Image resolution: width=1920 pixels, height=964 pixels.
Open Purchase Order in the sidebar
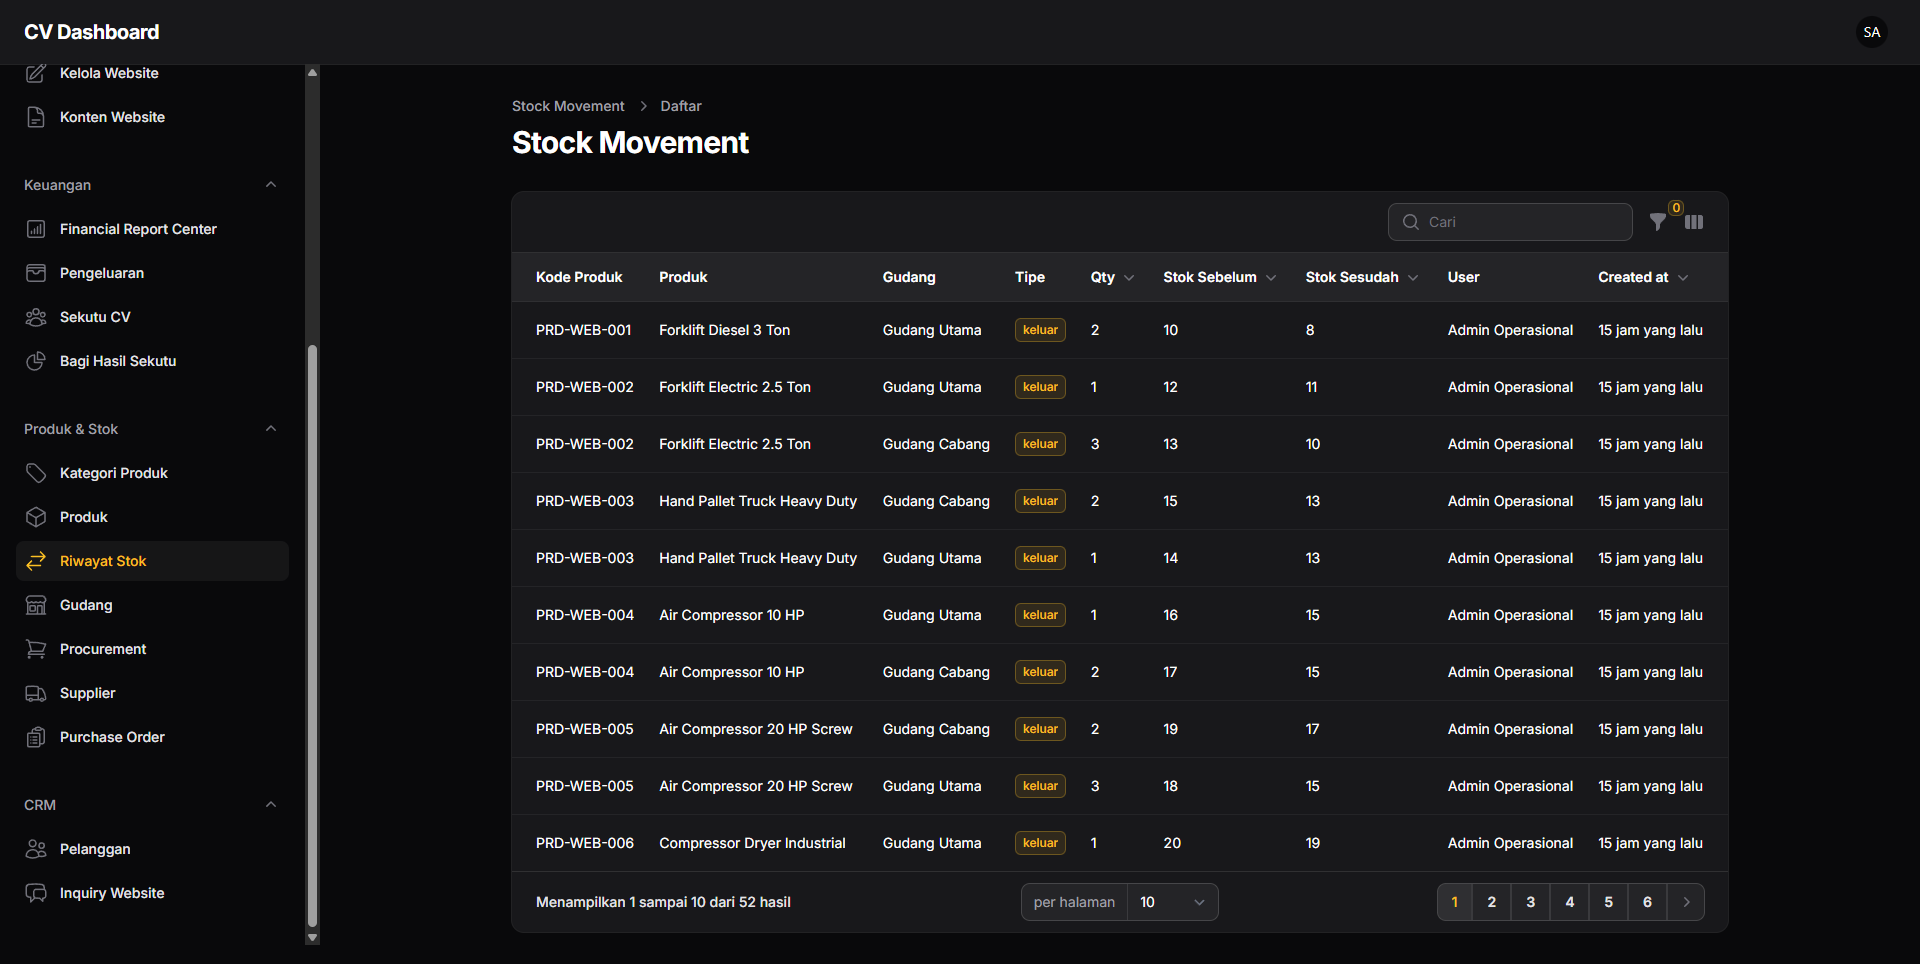[x=112, y=737]
